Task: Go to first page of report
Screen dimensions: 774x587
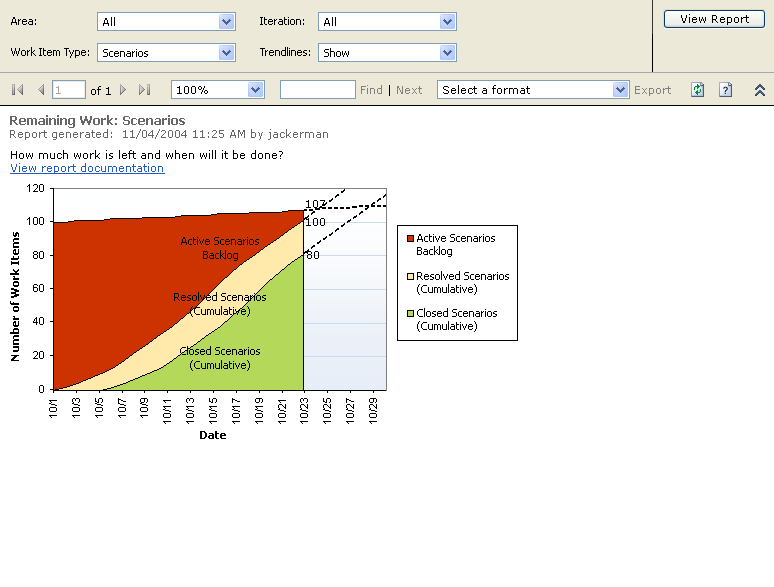Action: tap(17, 90)
